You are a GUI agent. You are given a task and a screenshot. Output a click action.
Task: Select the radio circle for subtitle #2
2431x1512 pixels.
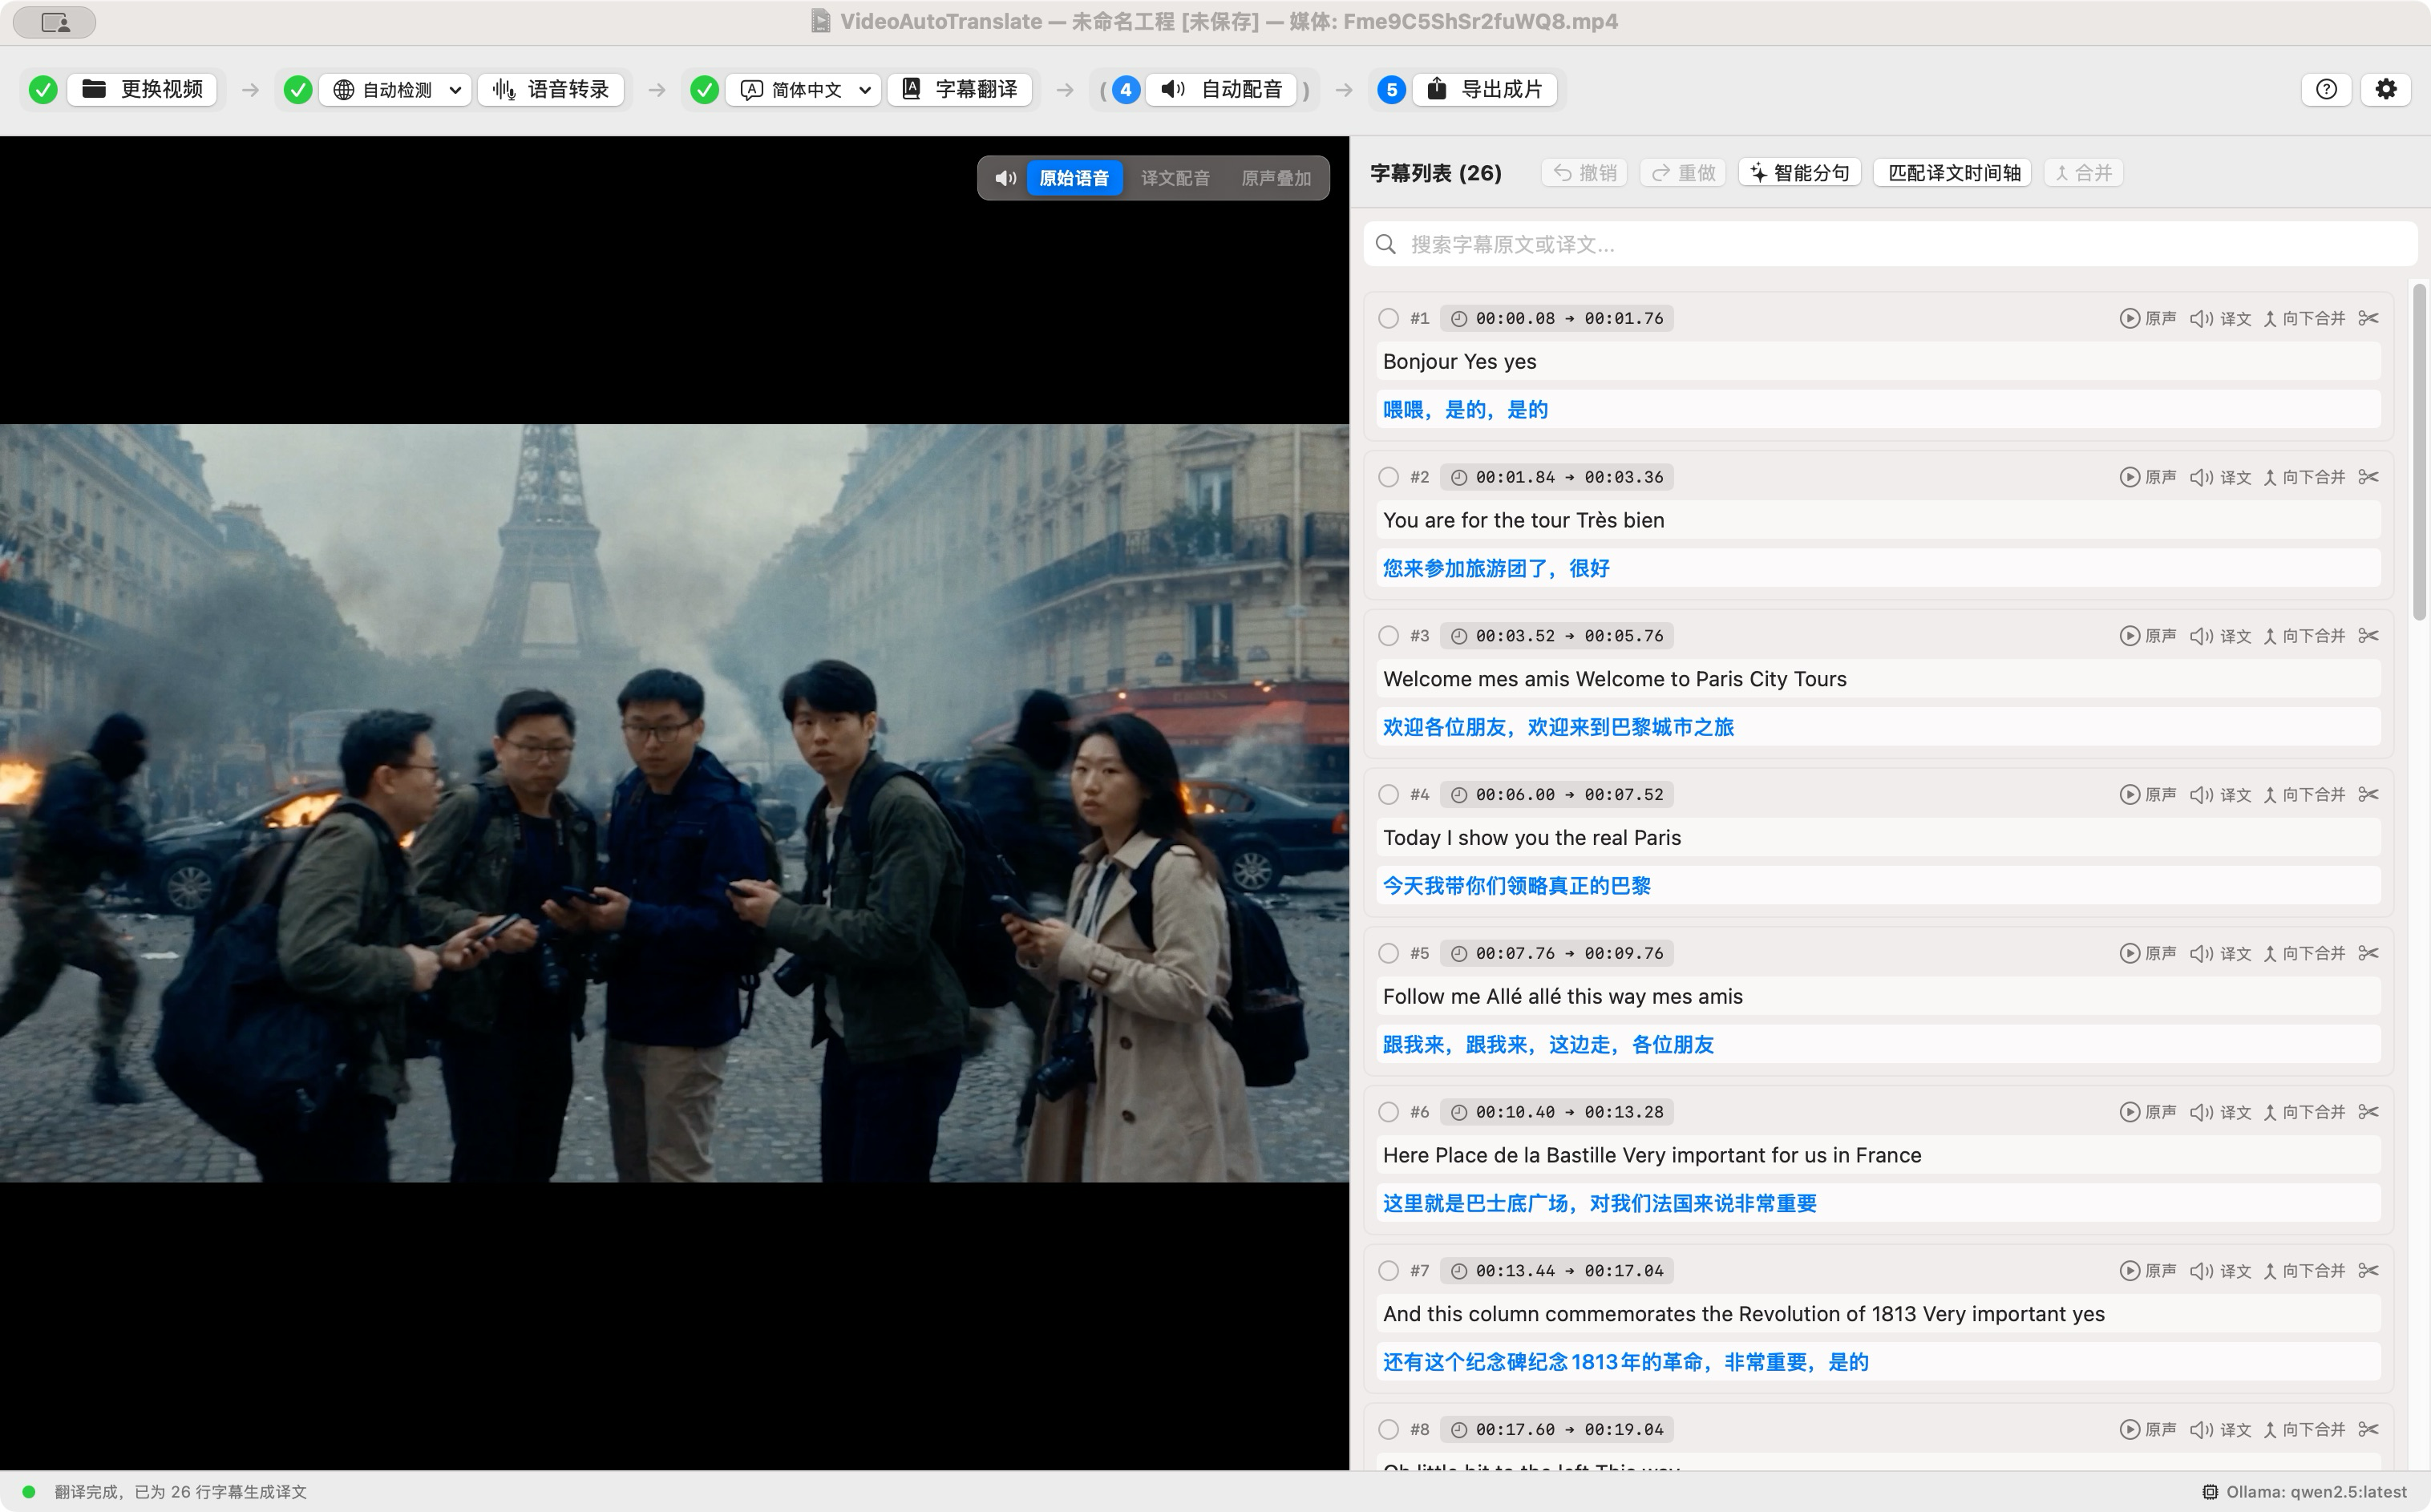(x=1388, y=477)
